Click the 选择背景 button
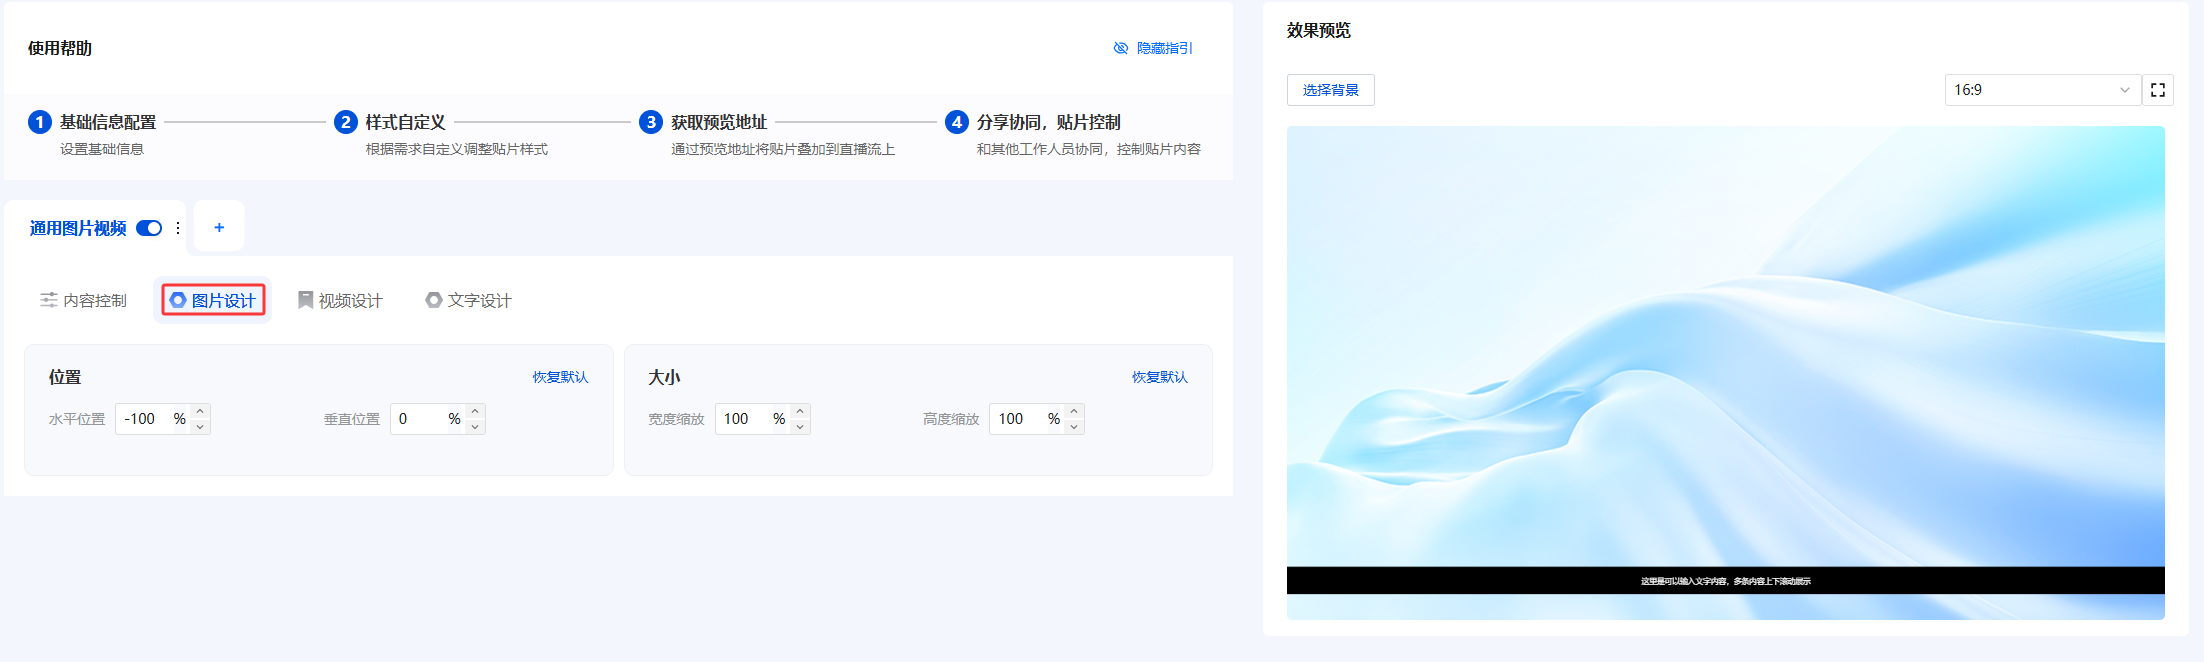2204x662 pixels. click(1330, 90)
